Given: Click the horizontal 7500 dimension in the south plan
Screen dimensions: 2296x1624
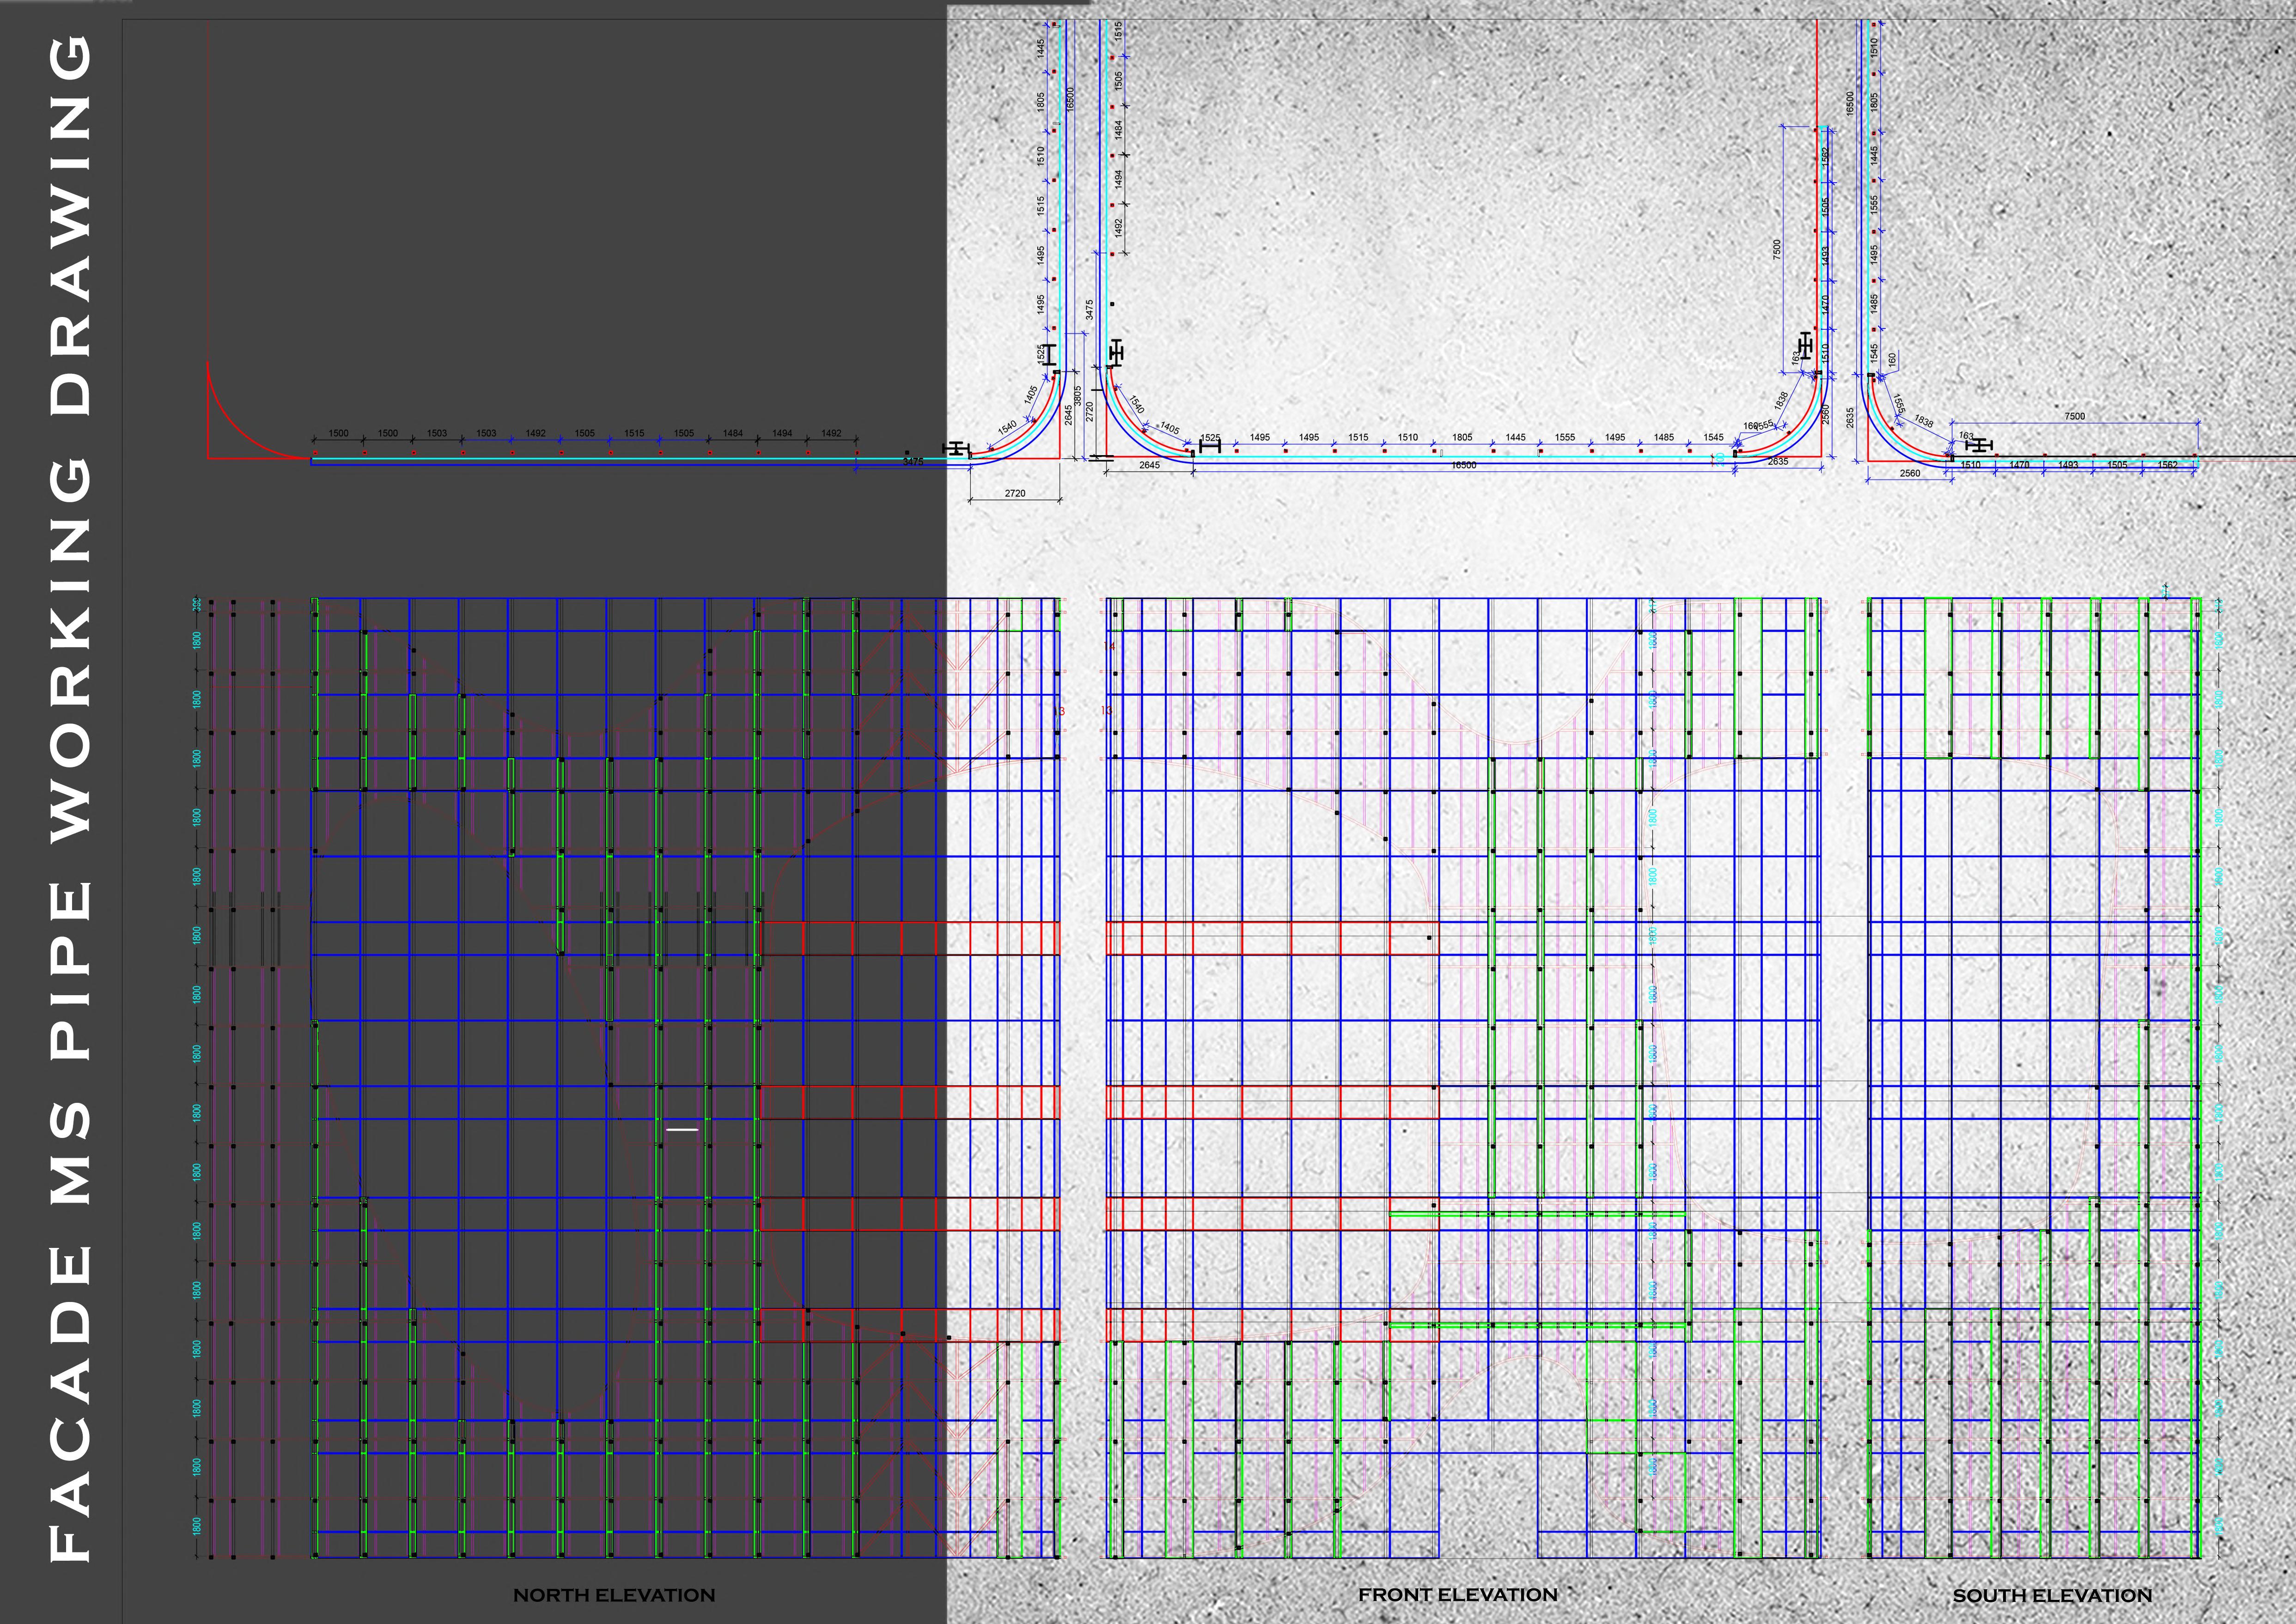Looking at the screenshot, I should 2075,416.
